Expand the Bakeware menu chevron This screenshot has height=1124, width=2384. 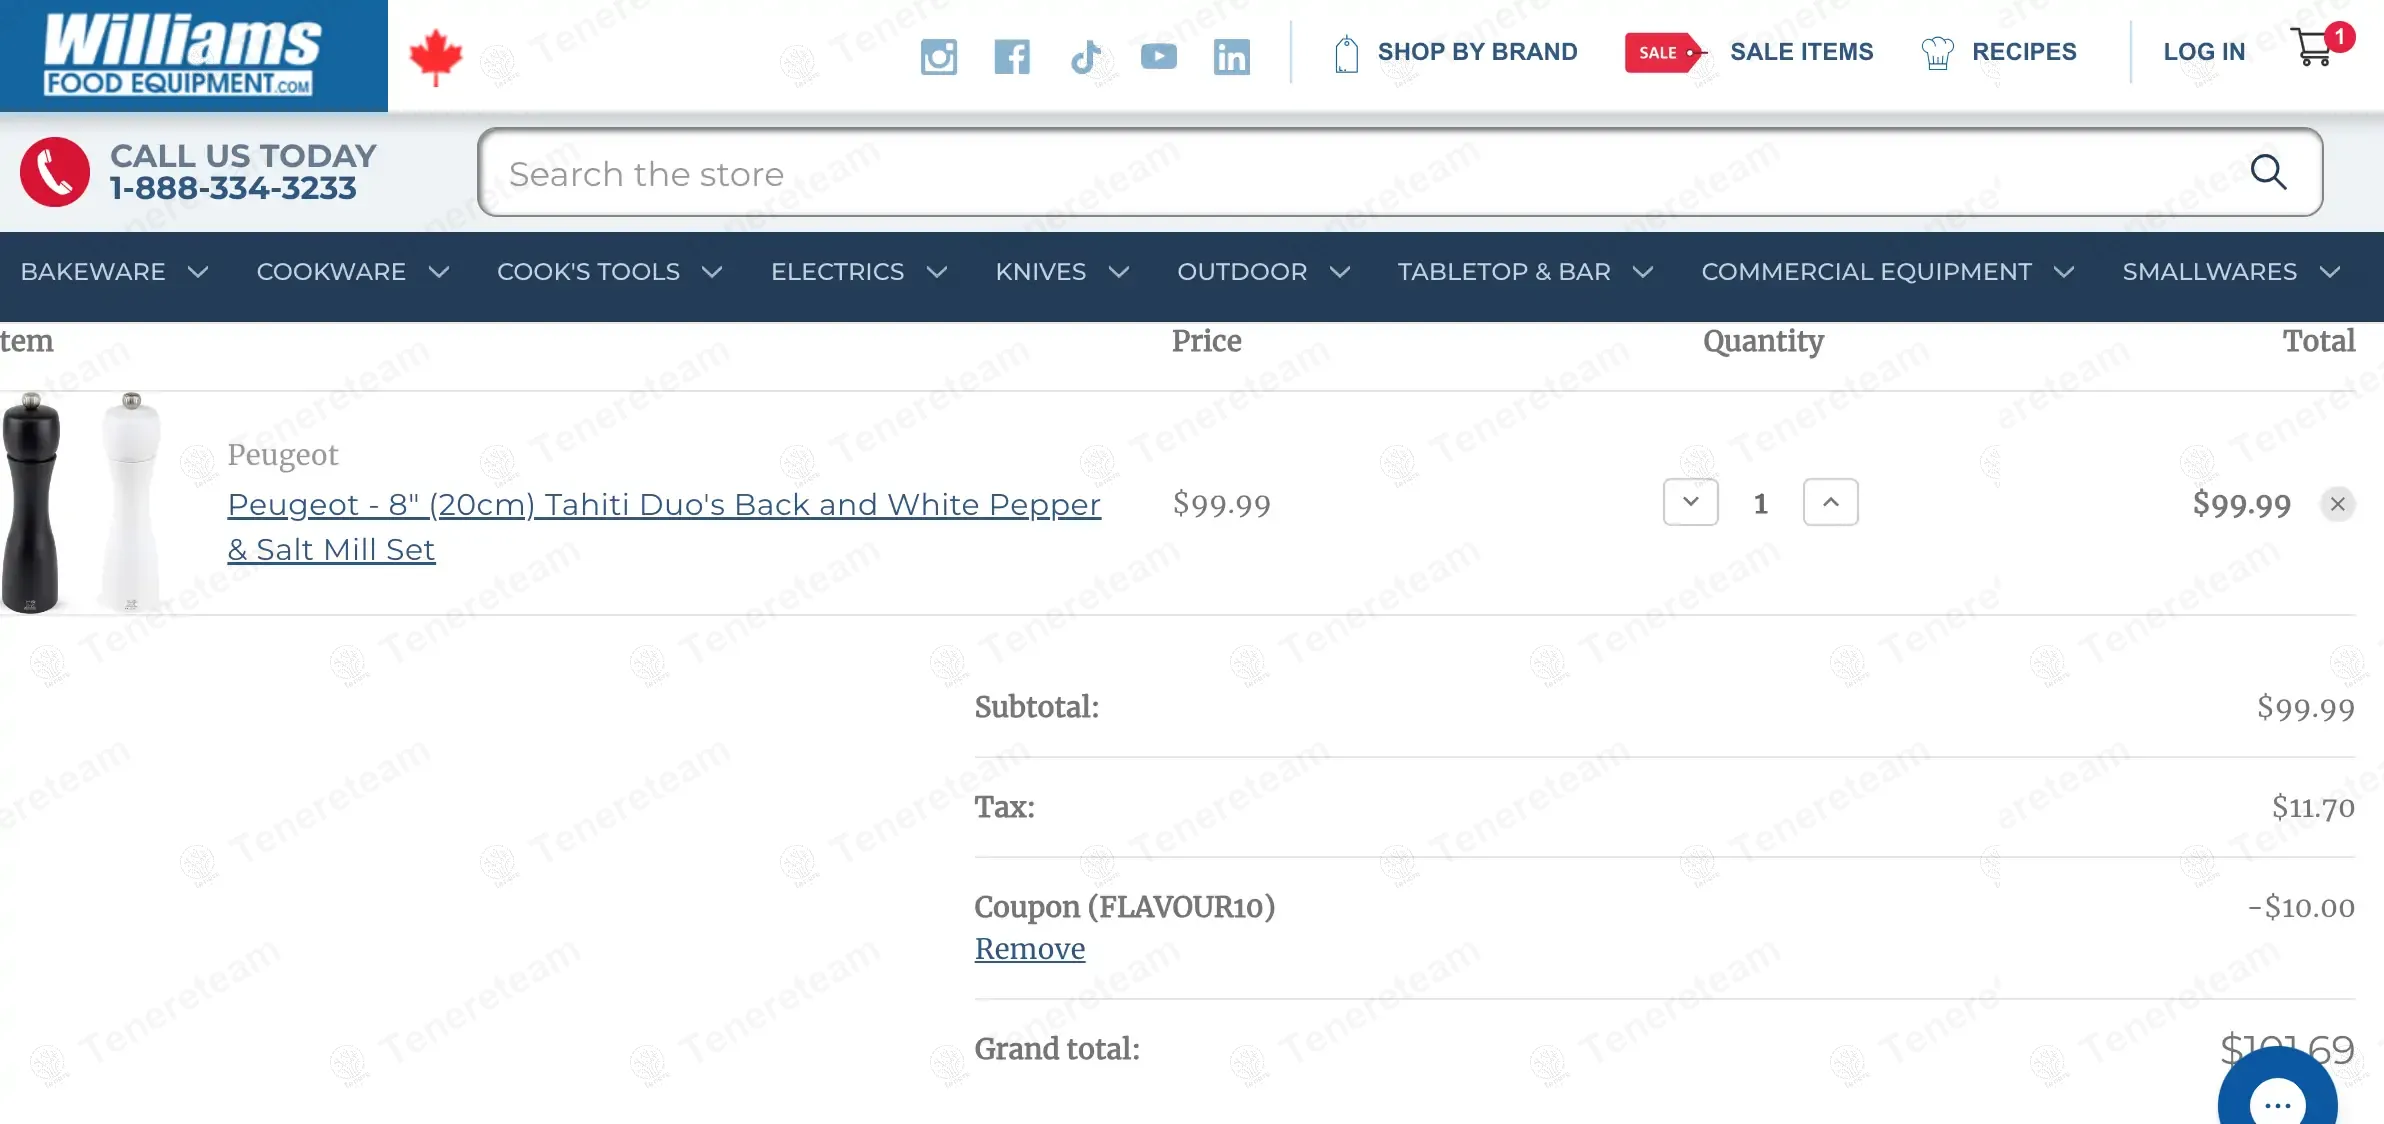[198, 272]
